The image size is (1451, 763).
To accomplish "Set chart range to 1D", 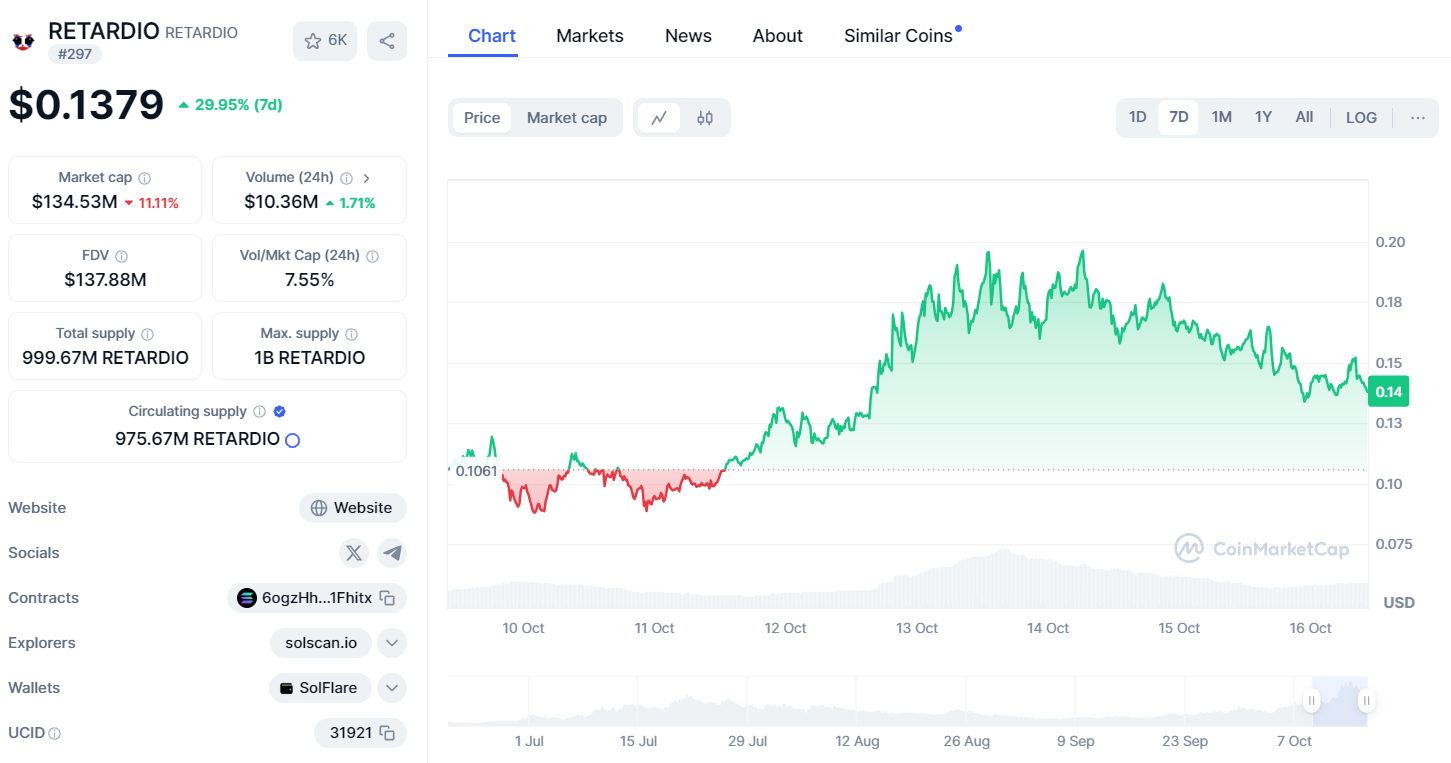I will pyautogui.click(x=1138, y=117).
